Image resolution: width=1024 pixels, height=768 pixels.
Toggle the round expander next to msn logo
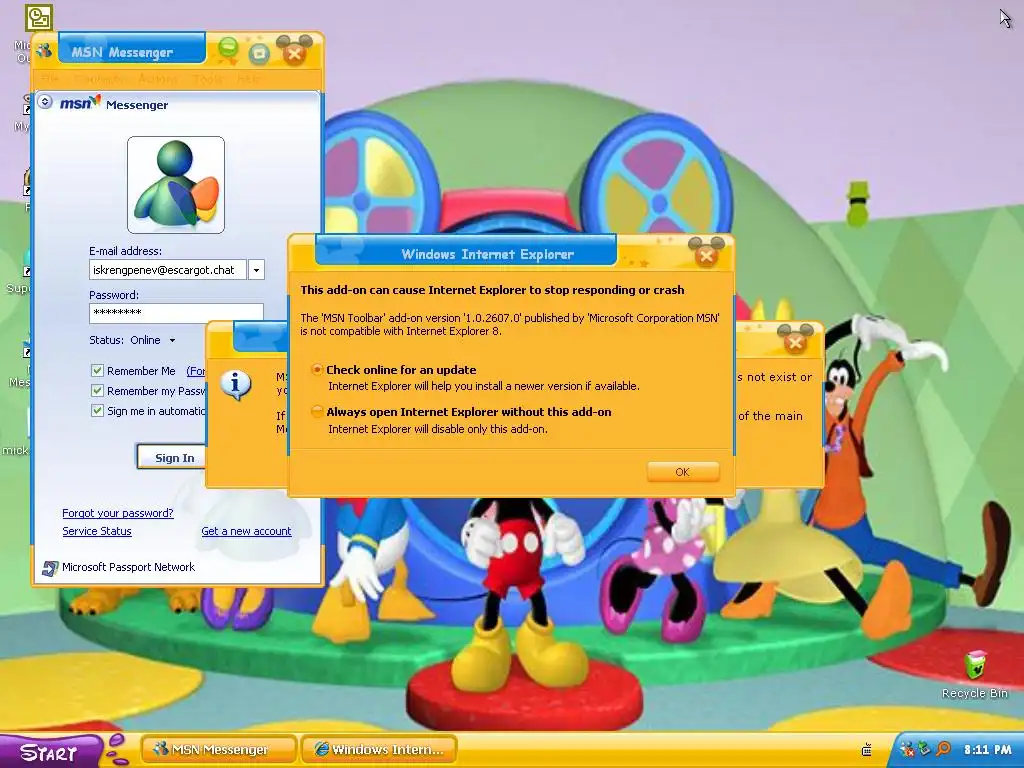(45, 101)
